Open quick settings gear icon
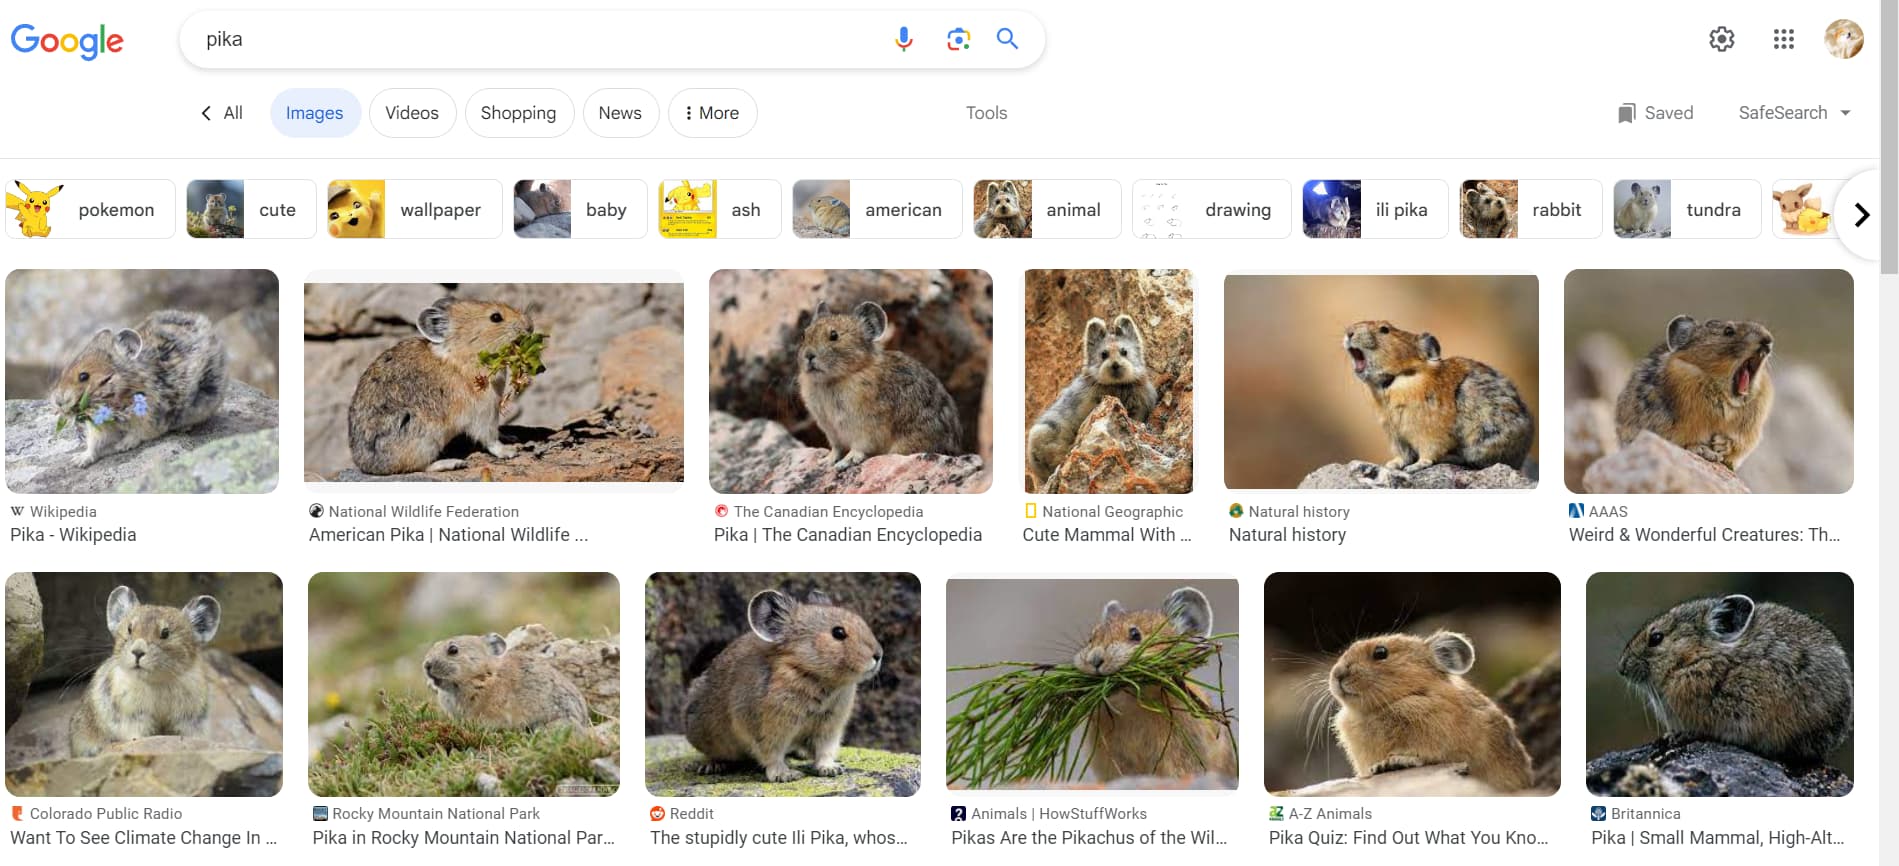Screen dimensions: 1899x866 (x=1721, y=39)
